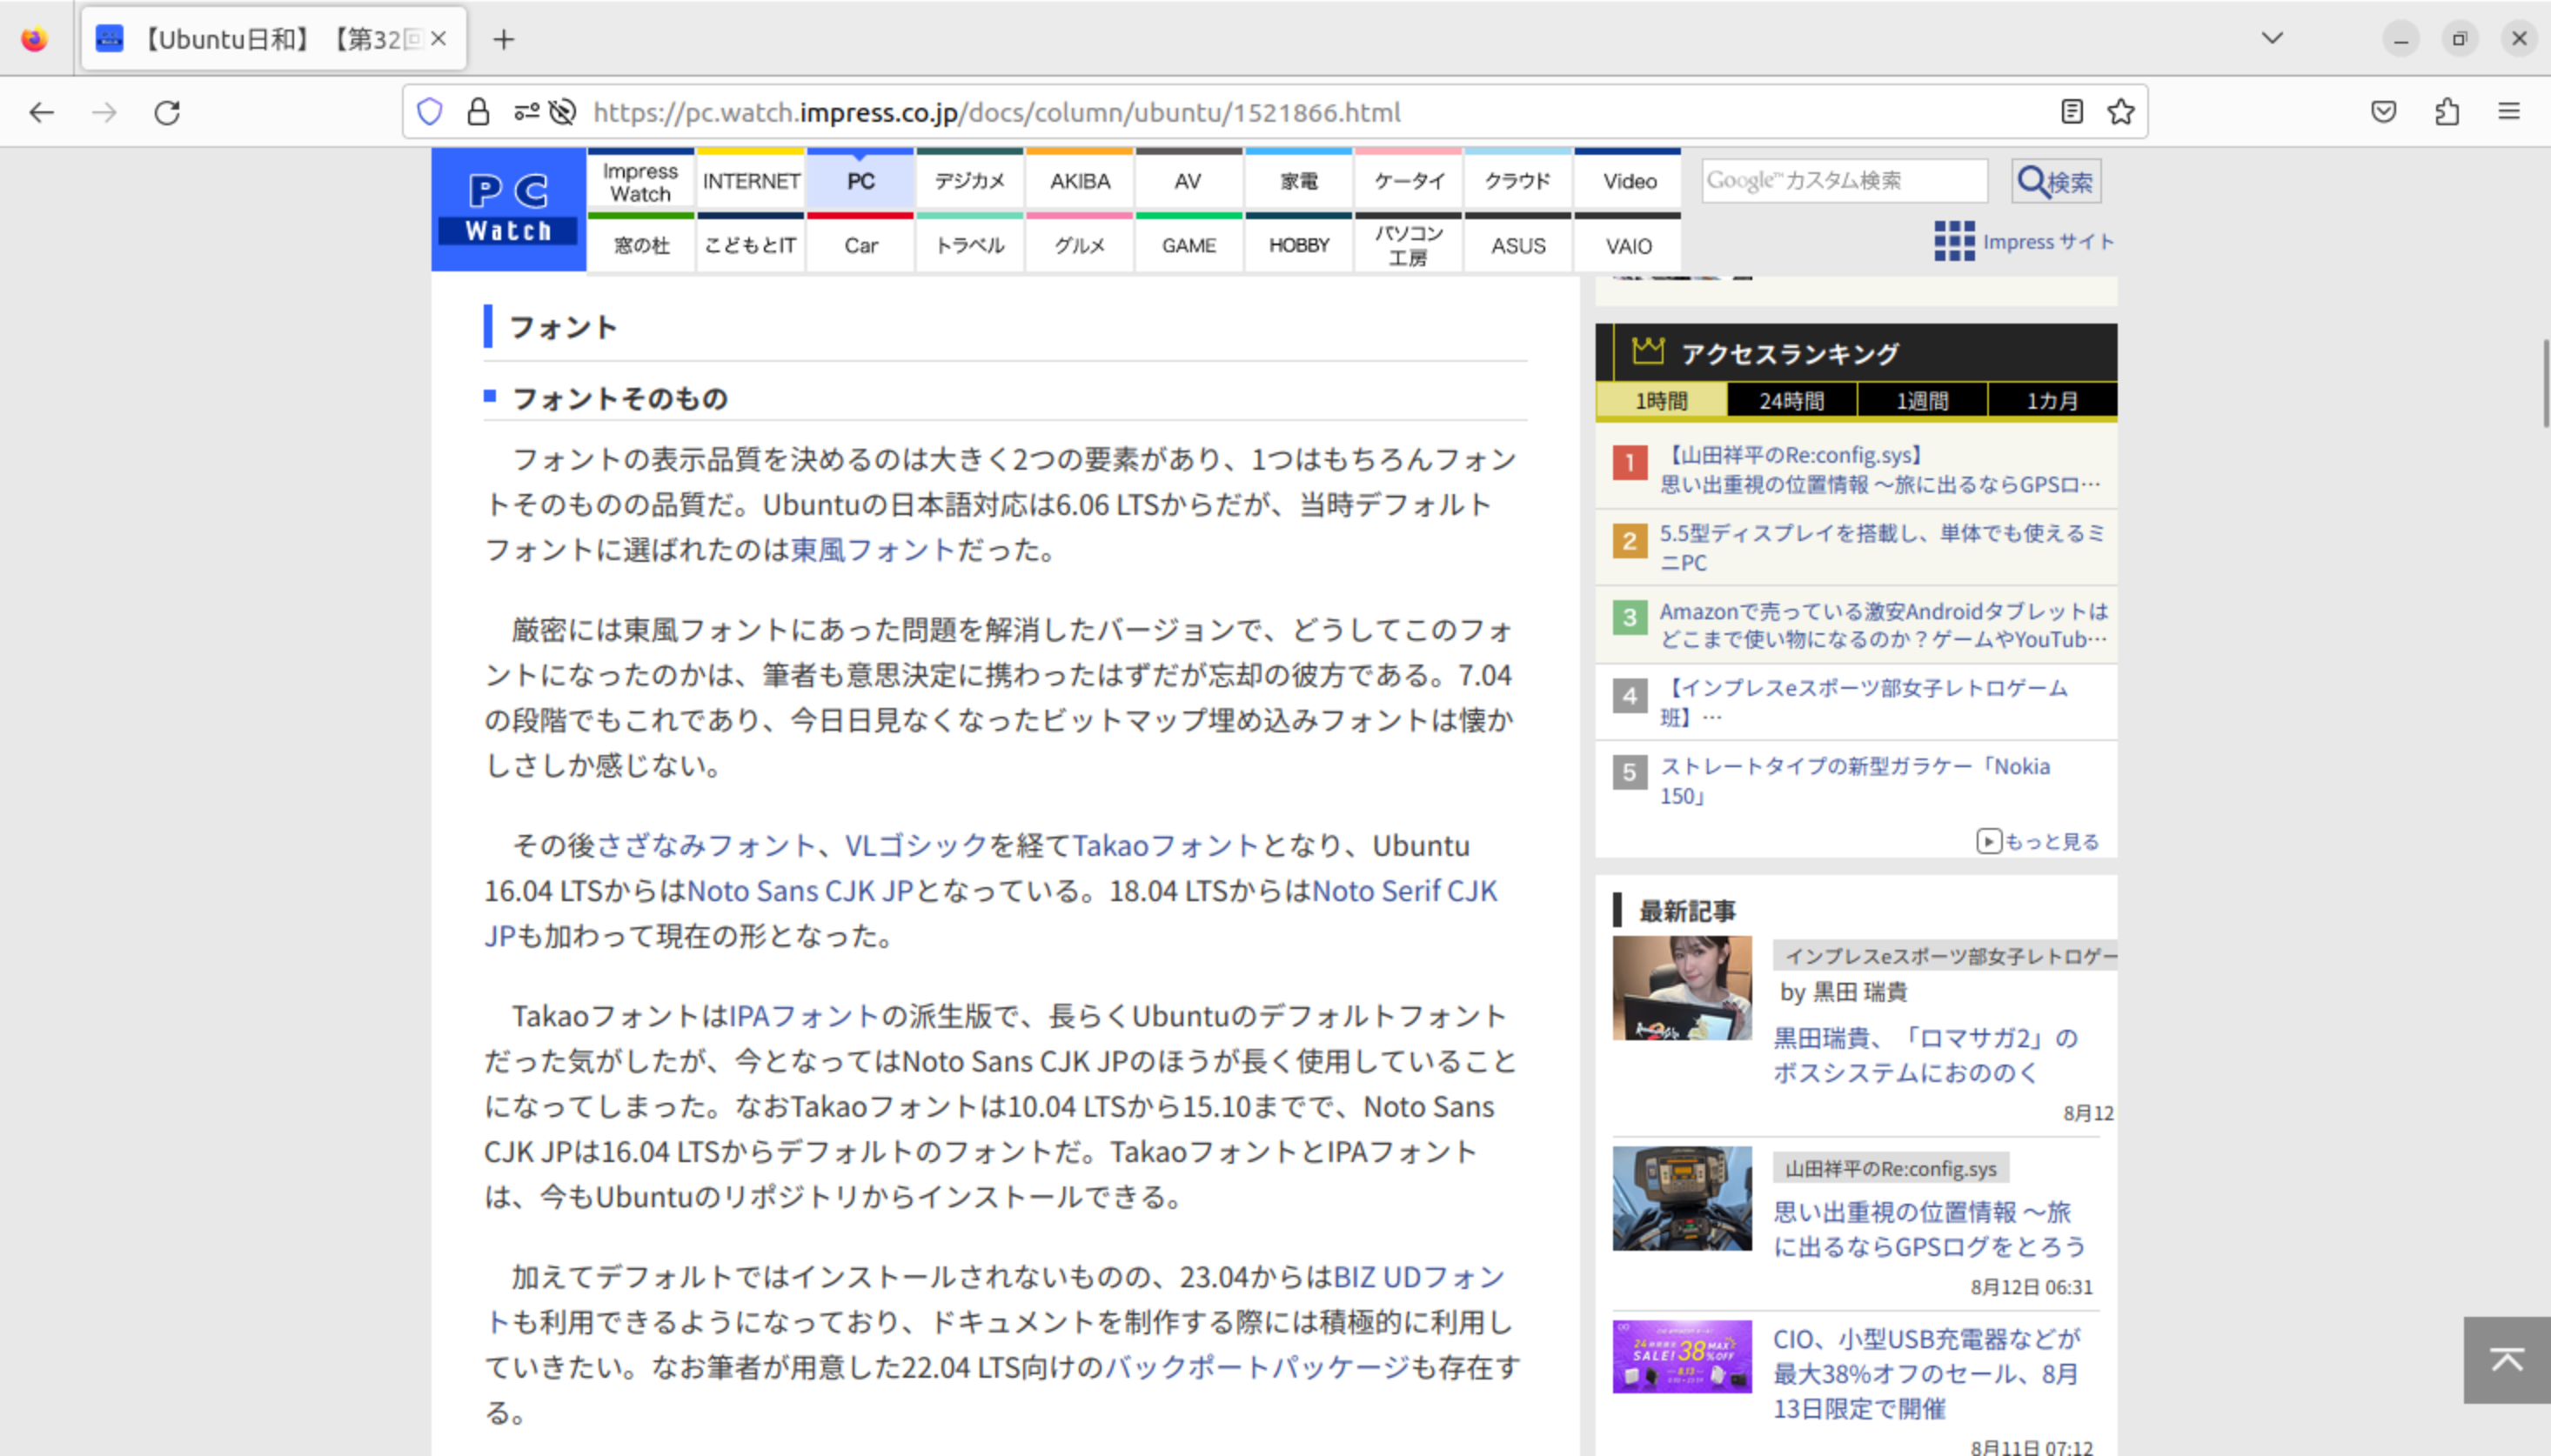Open the Firefox application menu
The width and height of the screenshot is (2551, 1456).
tap(2512, 112)
